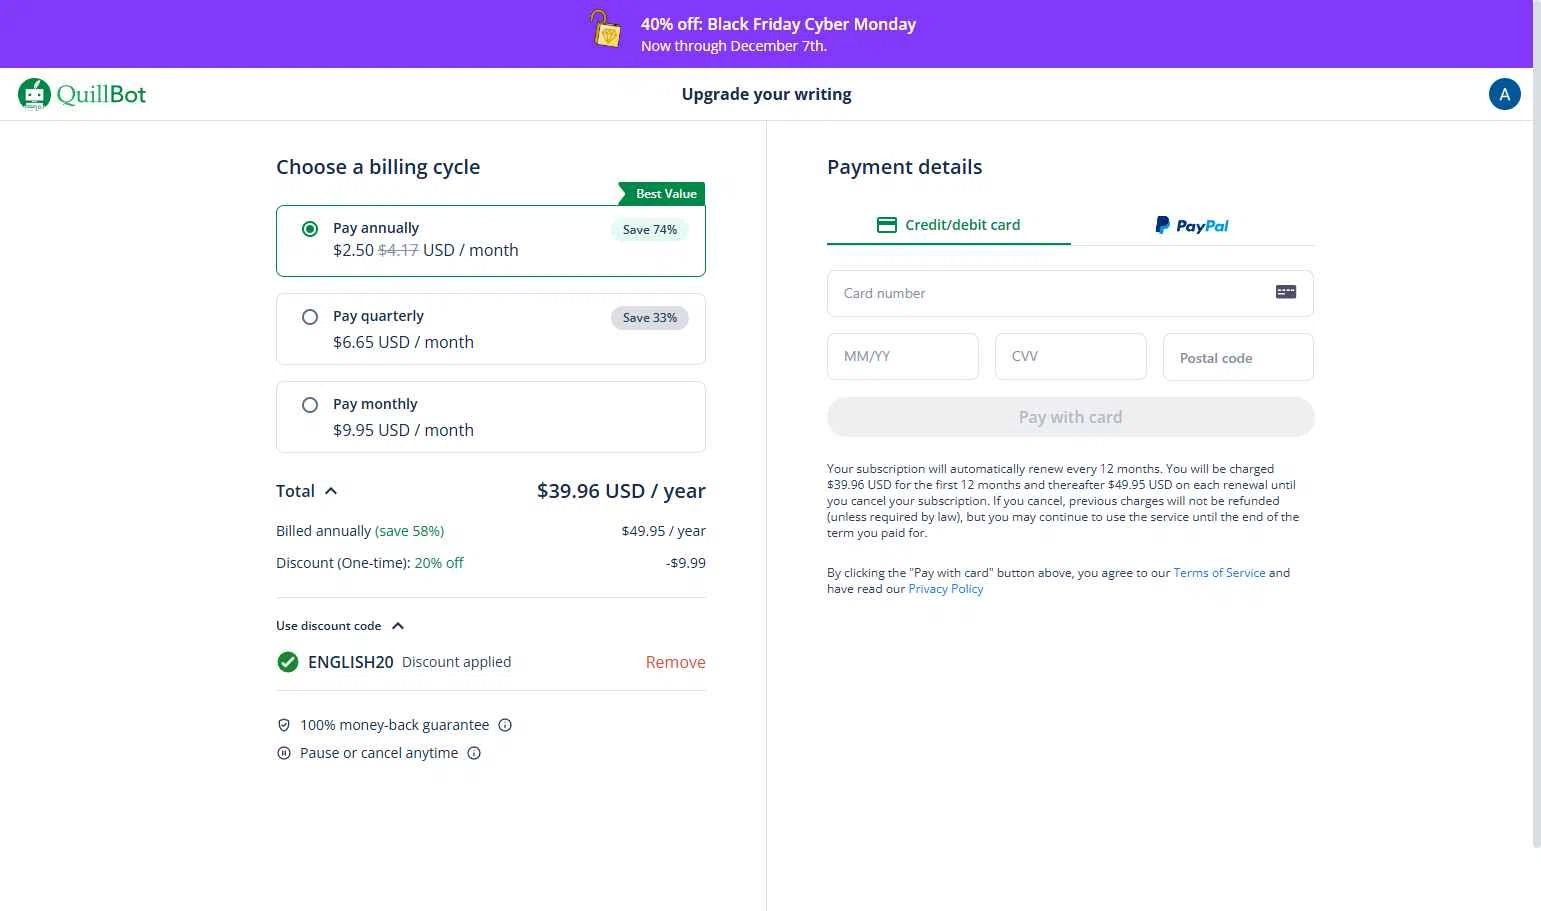Select the Pay annually radio option

(x=310, y=229)
